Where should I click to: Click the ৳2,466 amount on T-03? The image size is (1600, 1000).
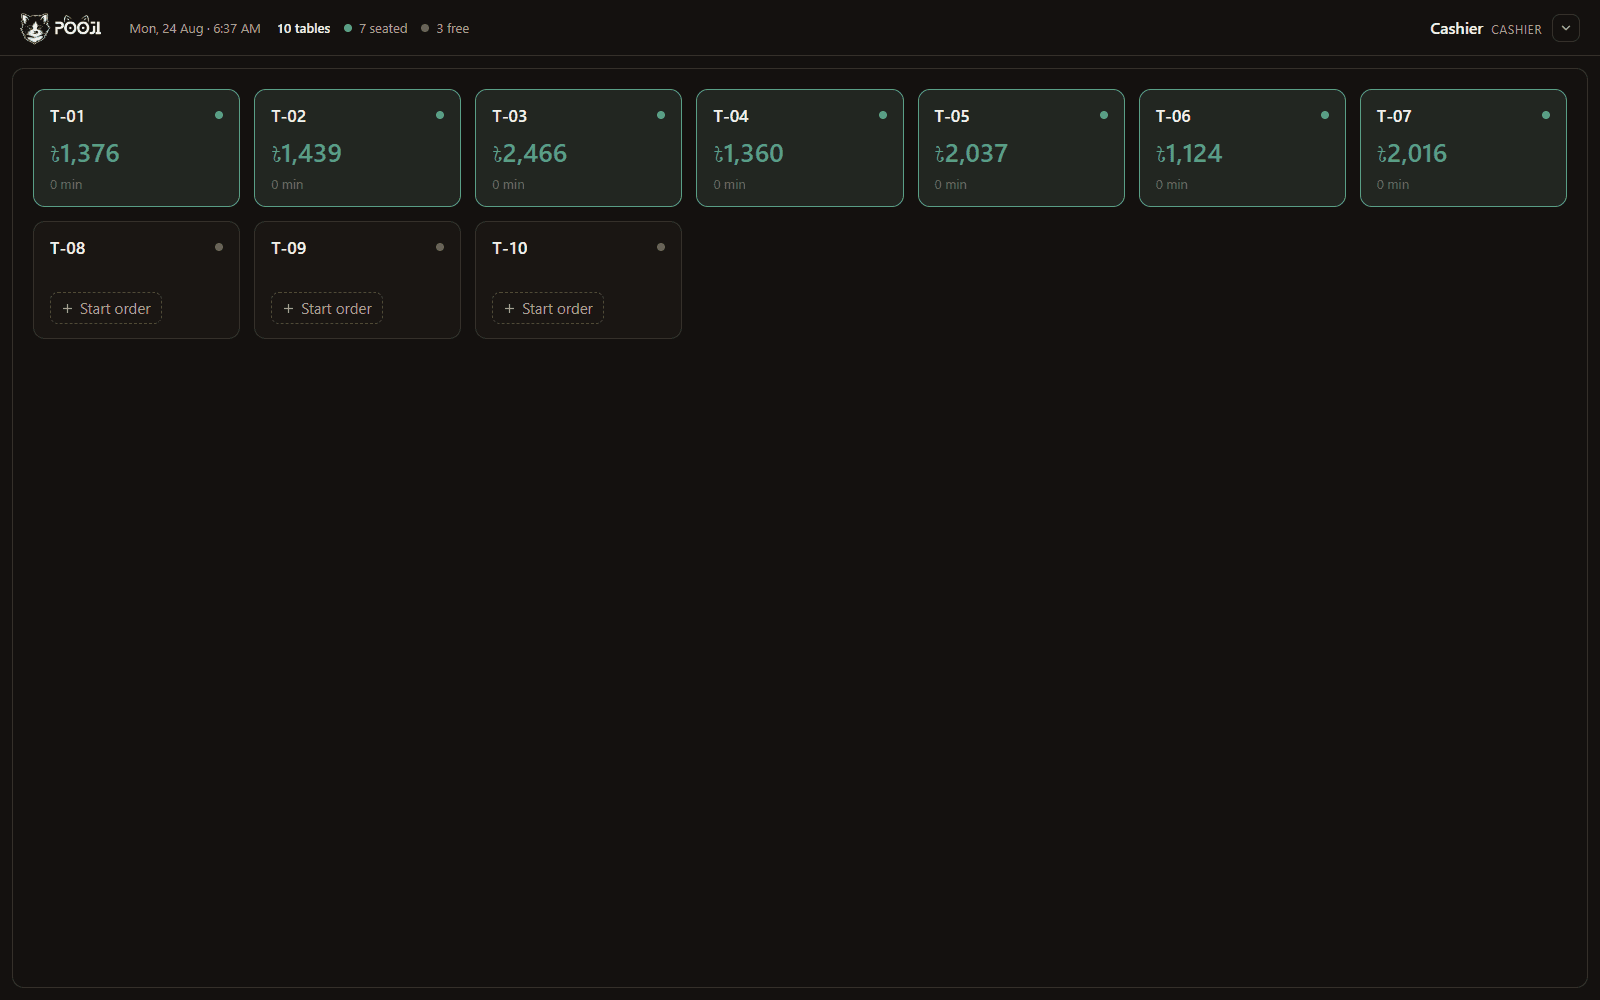tap(530, 153)
